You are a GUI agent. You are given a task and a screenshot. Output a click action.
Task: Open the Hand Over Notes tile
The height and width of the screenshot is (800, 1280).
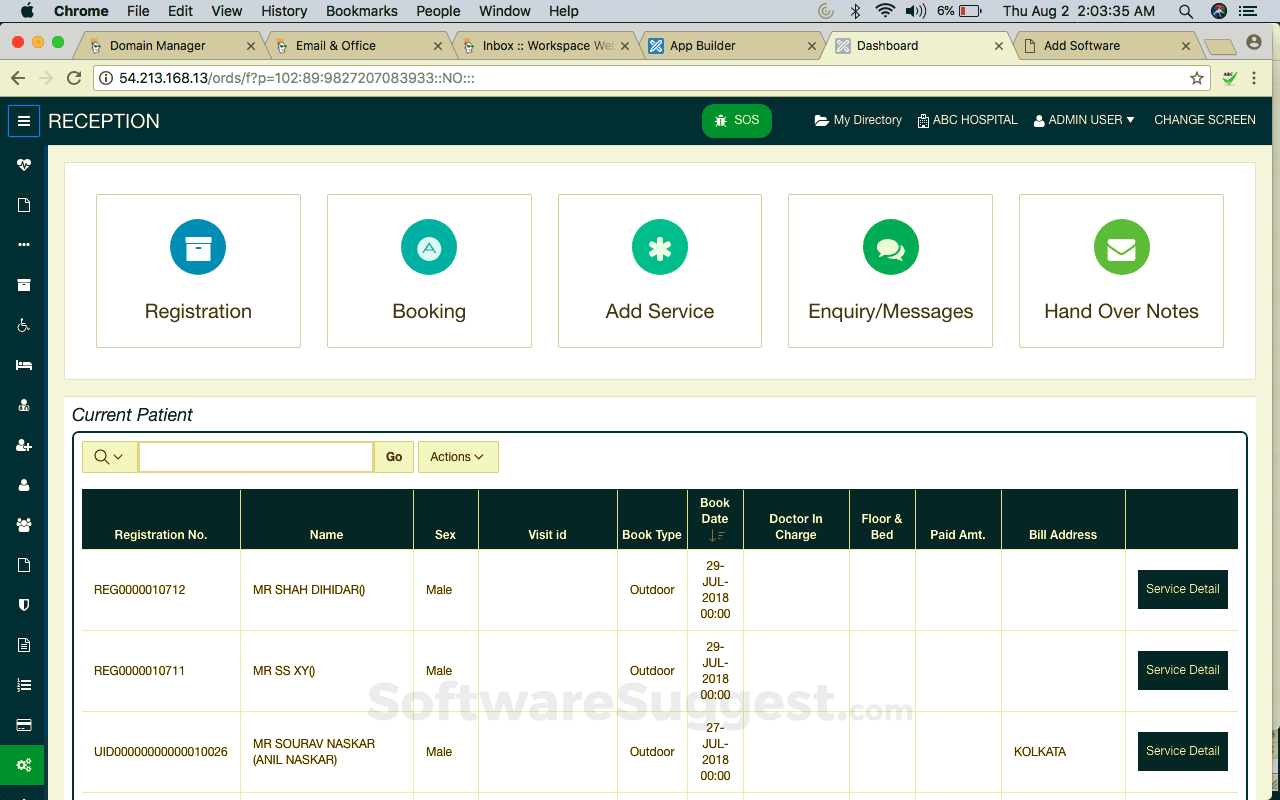click(x=1121, y=271)
